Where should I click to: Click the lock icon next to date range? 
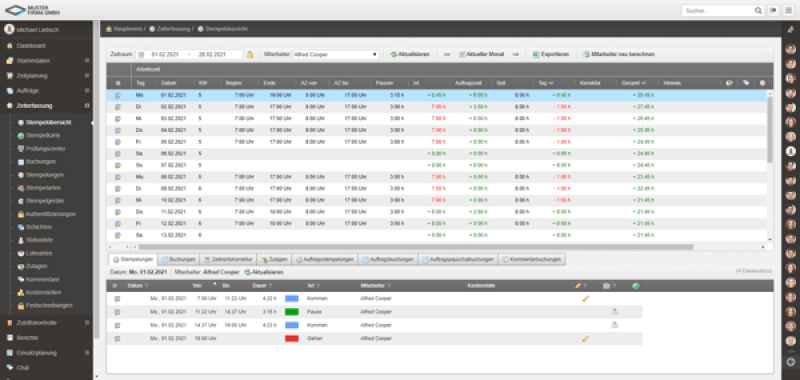point(250,54)
